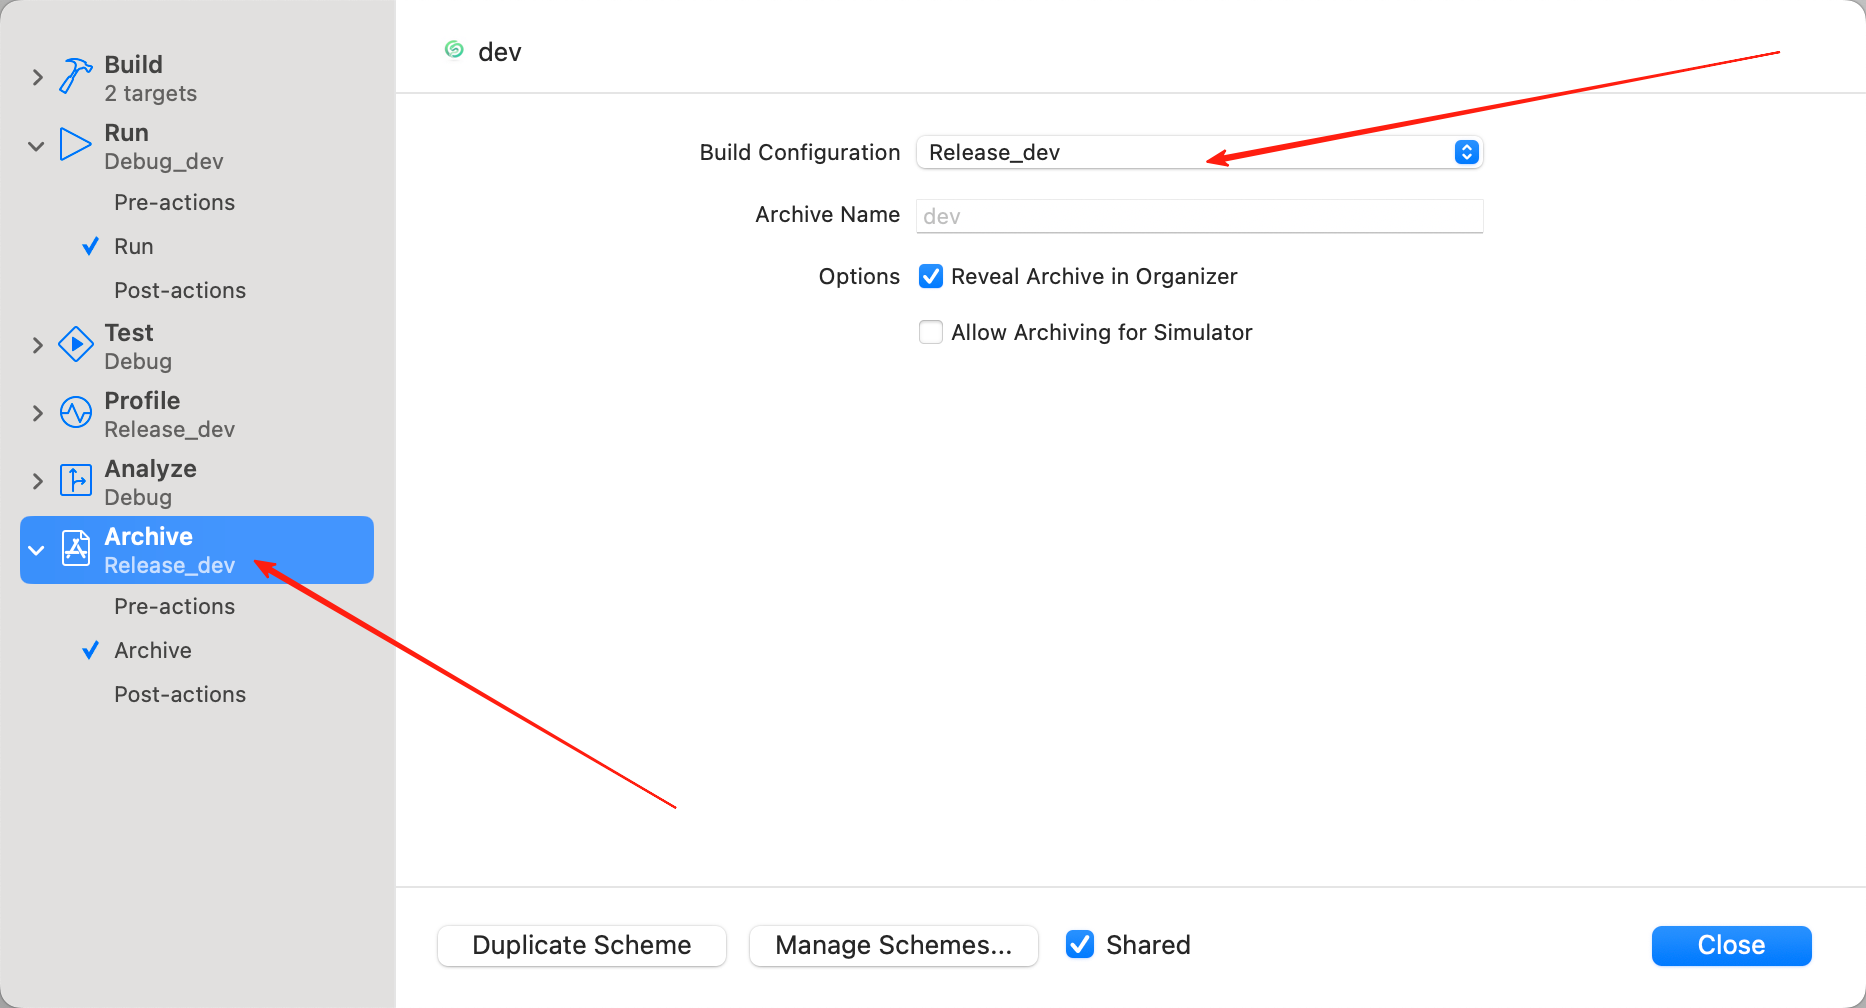Click the Build hammer icon
Image resolution: width=1866 pixels, height=1008 pixels.
pyautogui.click(x=75, y=76)
